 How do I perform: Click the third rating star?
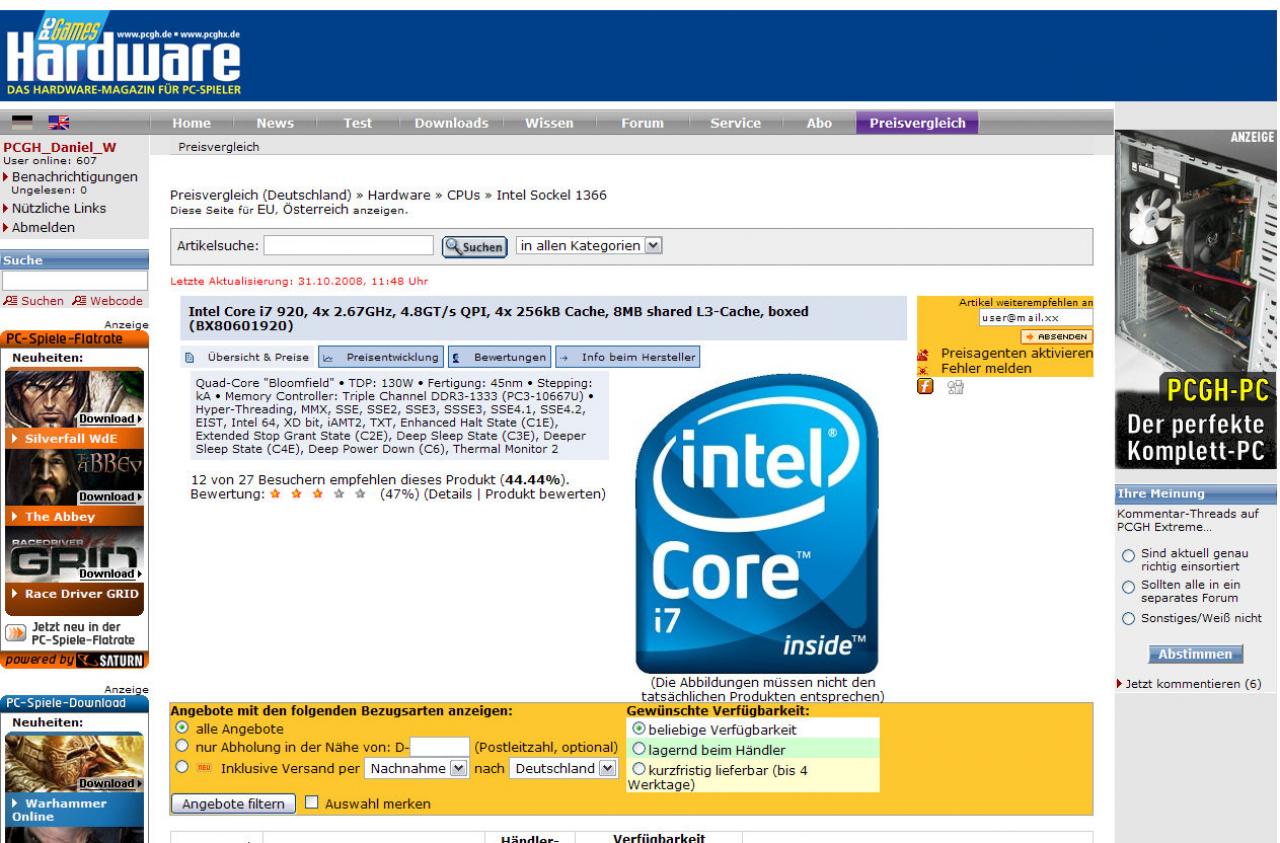(x=317, y=494)
